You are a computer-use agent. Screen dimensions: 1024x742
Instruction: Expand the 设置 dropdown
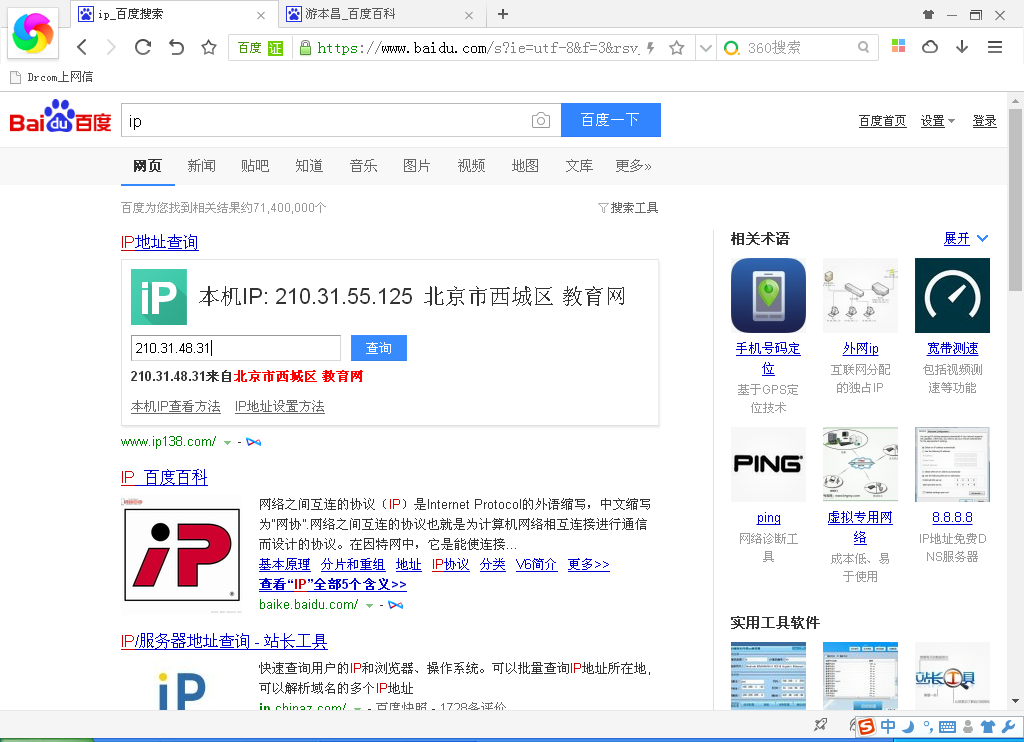click(938, 121)
